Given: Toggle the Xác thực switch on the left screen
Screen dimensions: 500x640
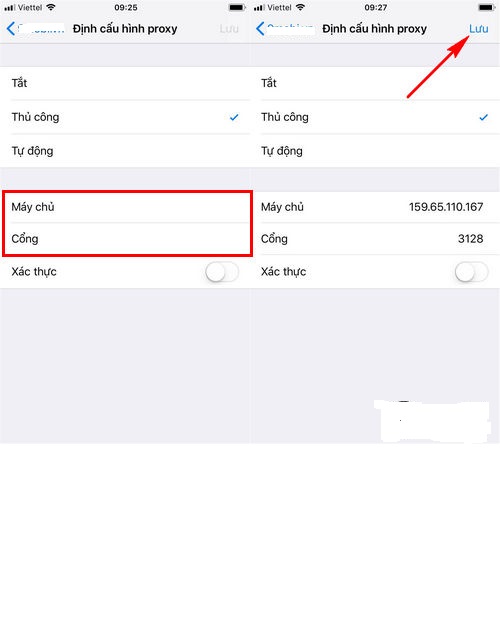Looking at the screenshot, I should [x=222, y=272].
